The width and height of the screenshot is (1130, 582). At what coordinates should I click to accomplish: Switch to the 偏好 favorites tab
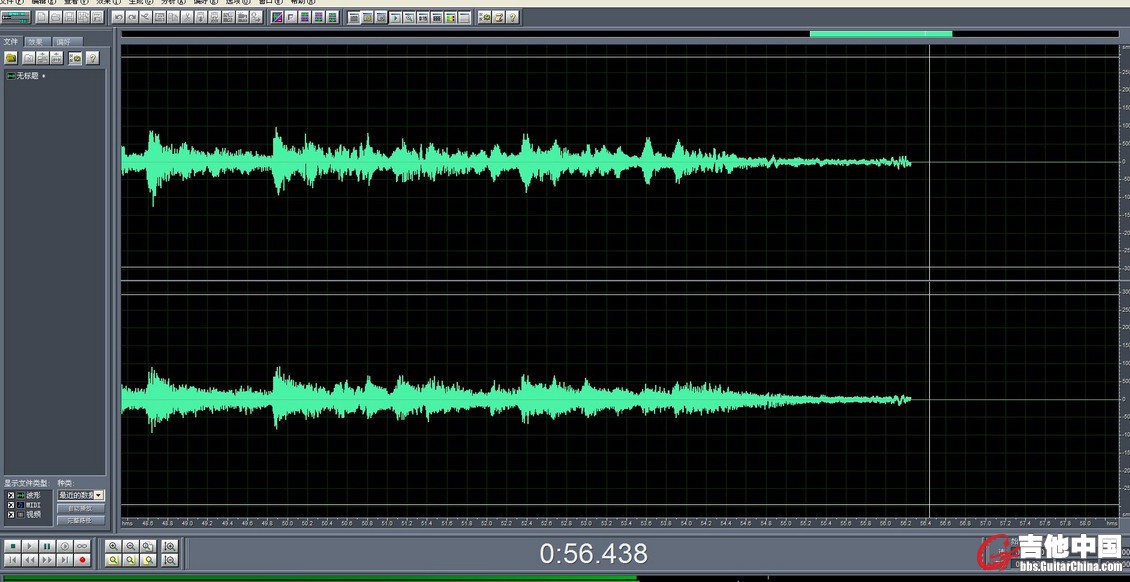tap(63, 42)
